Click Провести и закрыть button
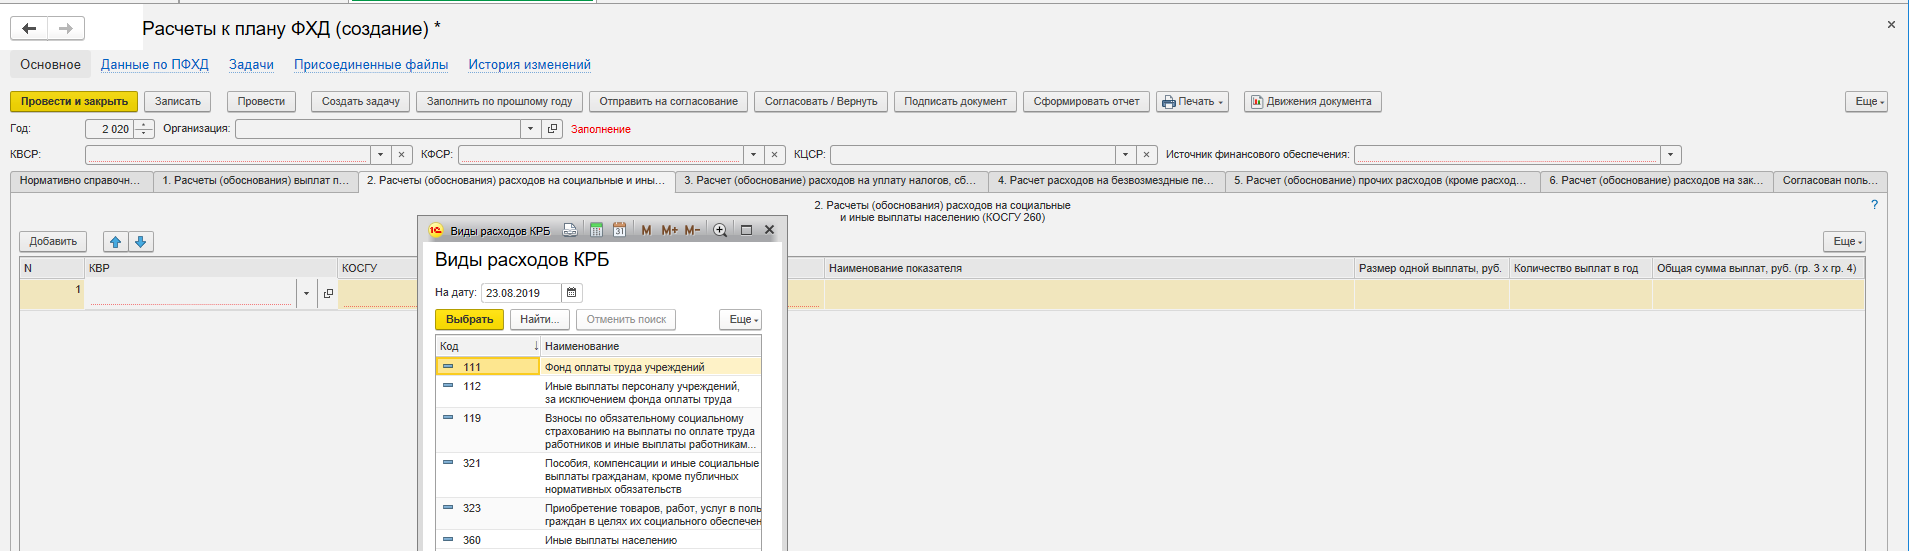Image resolution: width=1909 pixels, height=551 pixels. click(x=74, y=101)
